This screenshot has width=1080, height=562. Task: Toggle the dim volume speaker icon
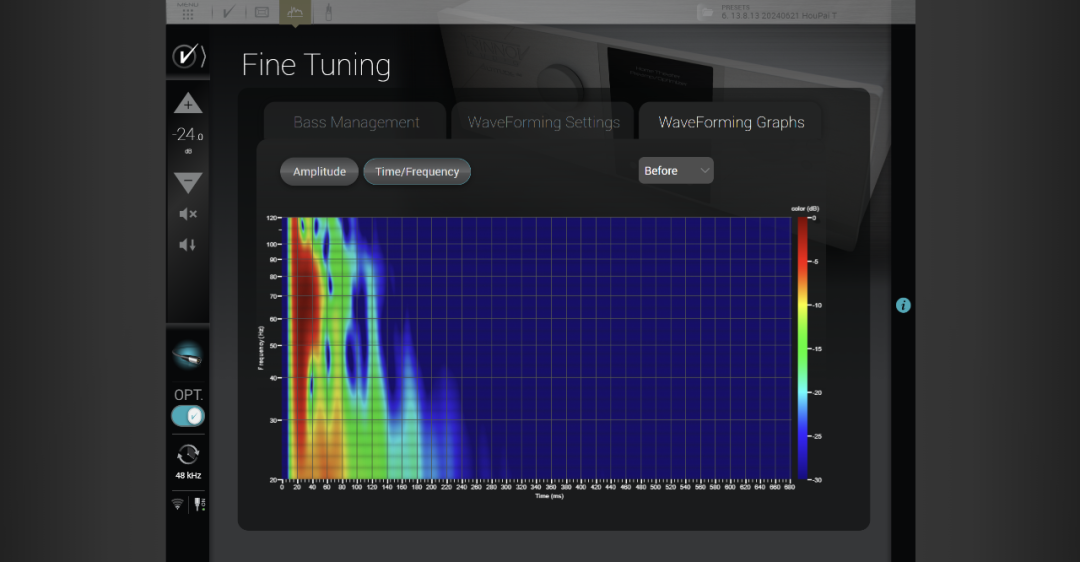pos(188,245)
